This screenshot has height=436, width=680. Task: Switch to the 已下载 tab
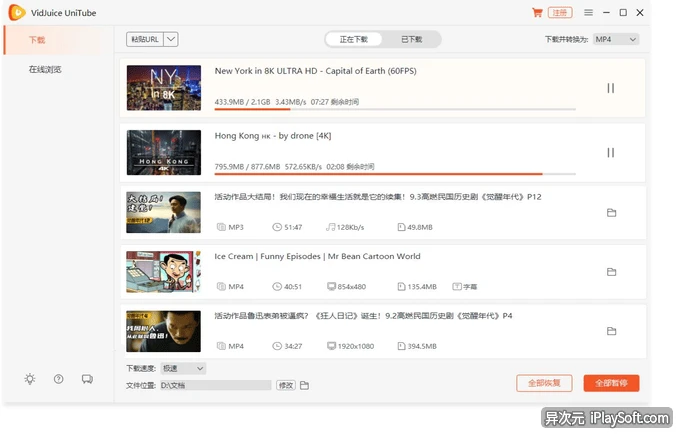411,39
